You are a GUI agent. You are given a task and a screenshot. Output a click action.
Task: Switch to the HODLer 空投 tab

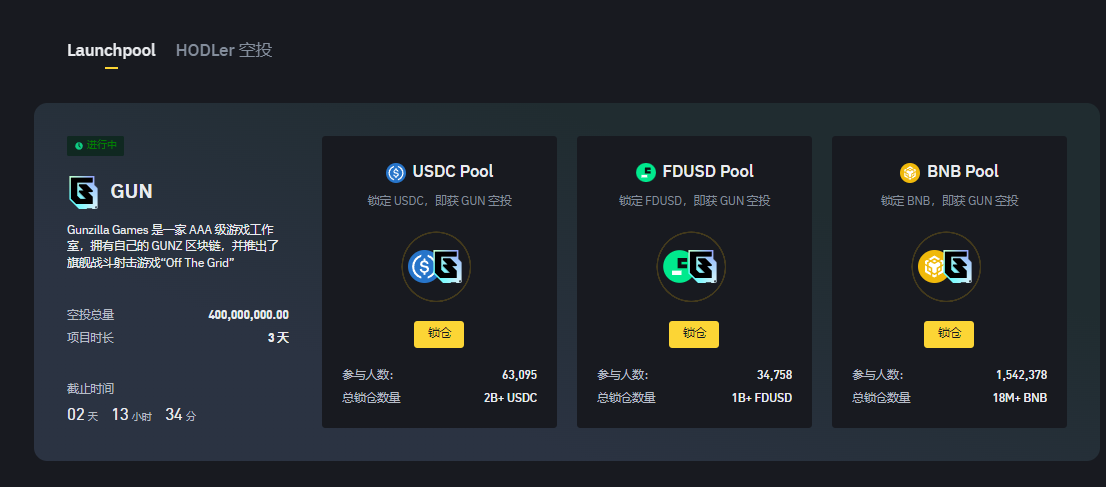224,51
